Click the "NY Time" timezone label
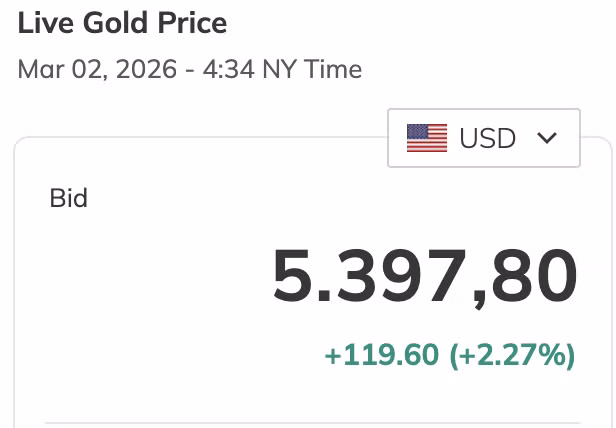 (x=312, y=69)
